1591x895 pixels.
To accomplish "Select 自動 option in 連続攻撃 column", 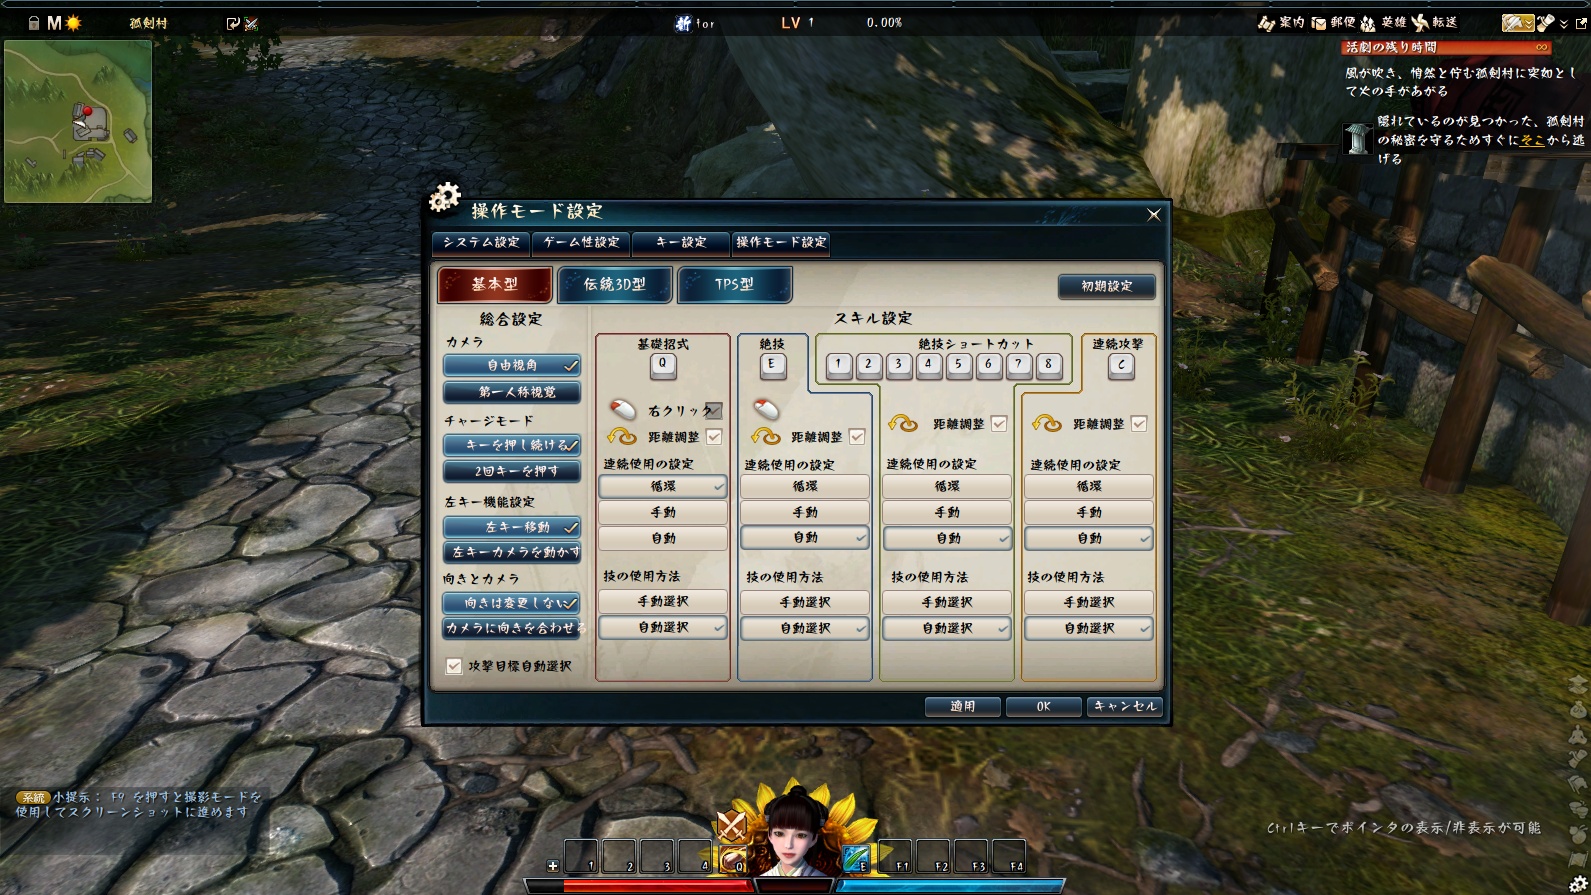I will point(1089,538).
